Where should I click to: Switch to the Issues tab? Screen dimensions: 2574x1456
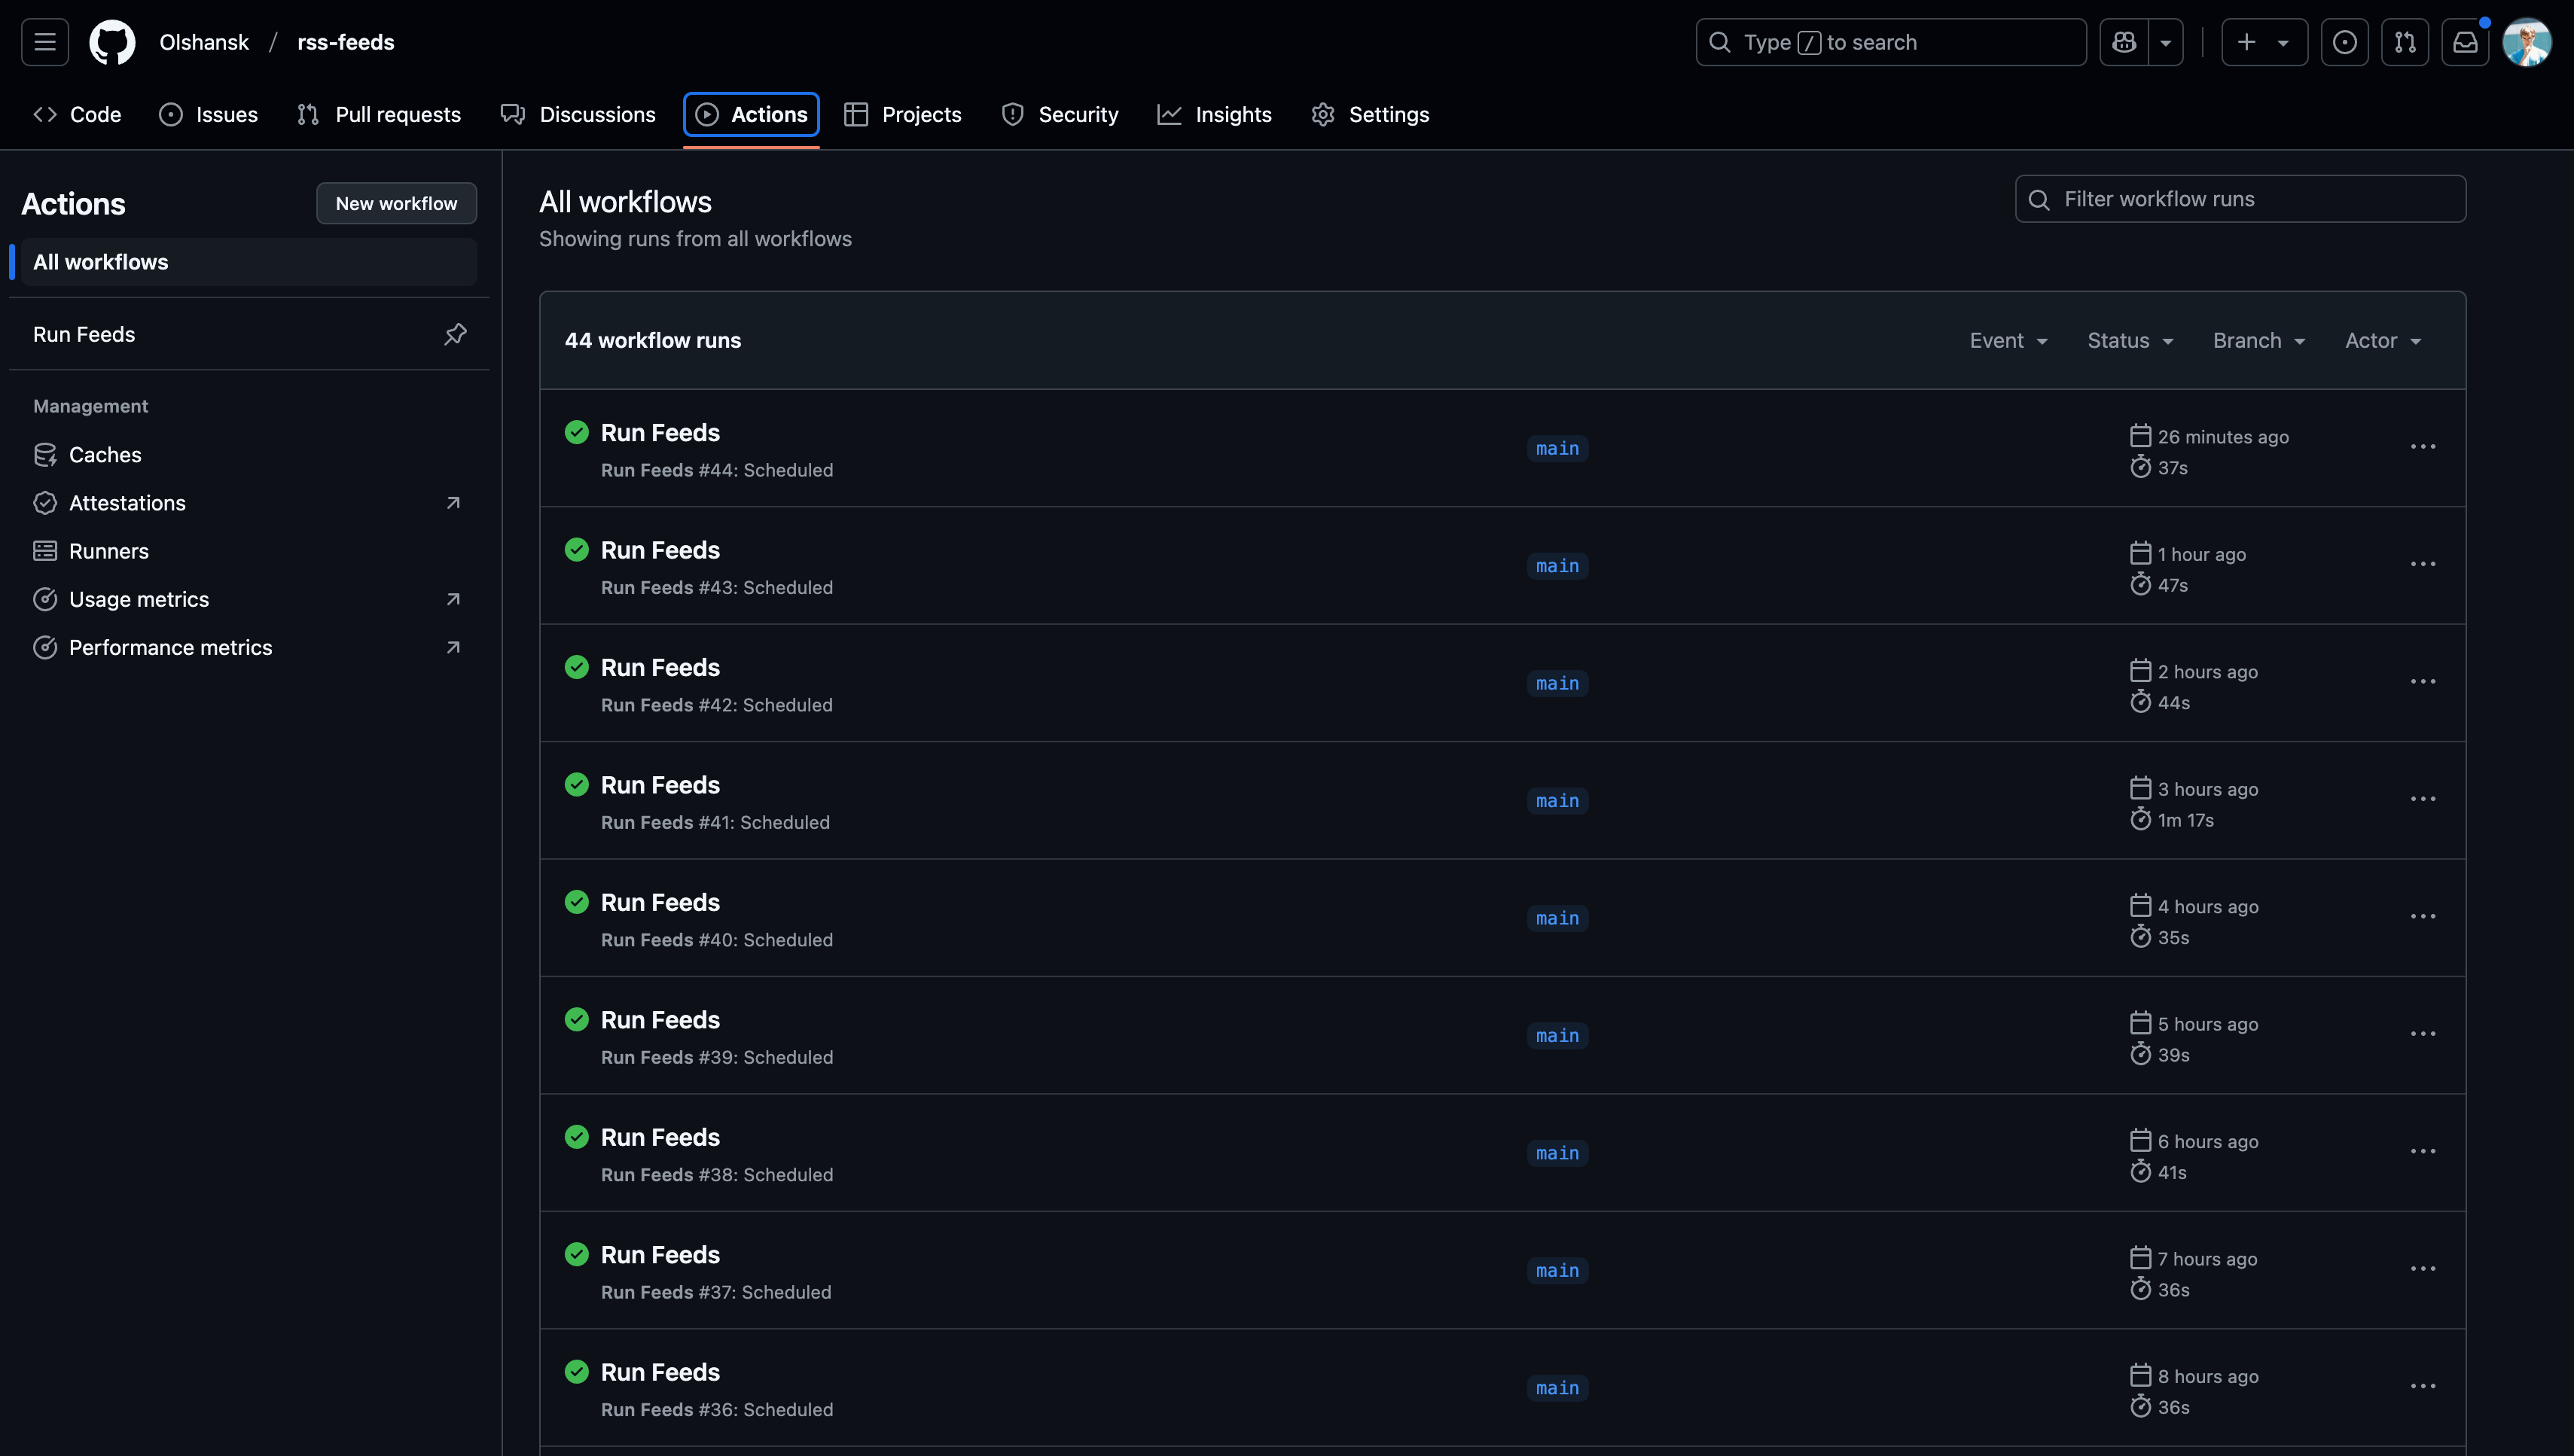point(208,114)
